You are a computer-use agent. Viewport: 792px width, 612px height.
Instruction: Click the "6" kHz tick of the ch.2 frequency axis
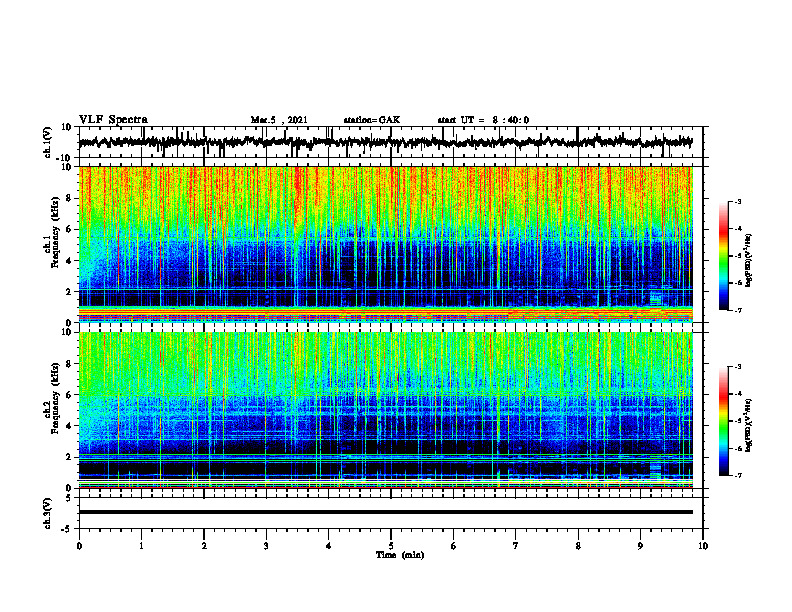coord(70,395)
